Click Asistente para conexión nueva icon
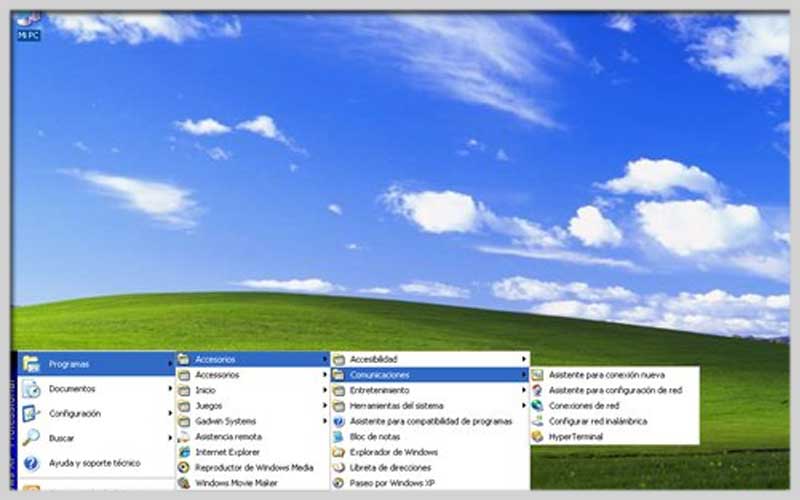800x500 pixels. pyautogui.click(x=537, y=375)
